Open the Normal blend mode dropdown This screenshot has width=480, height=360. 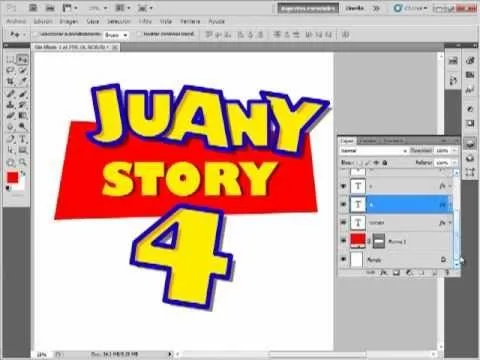[374, 151]
